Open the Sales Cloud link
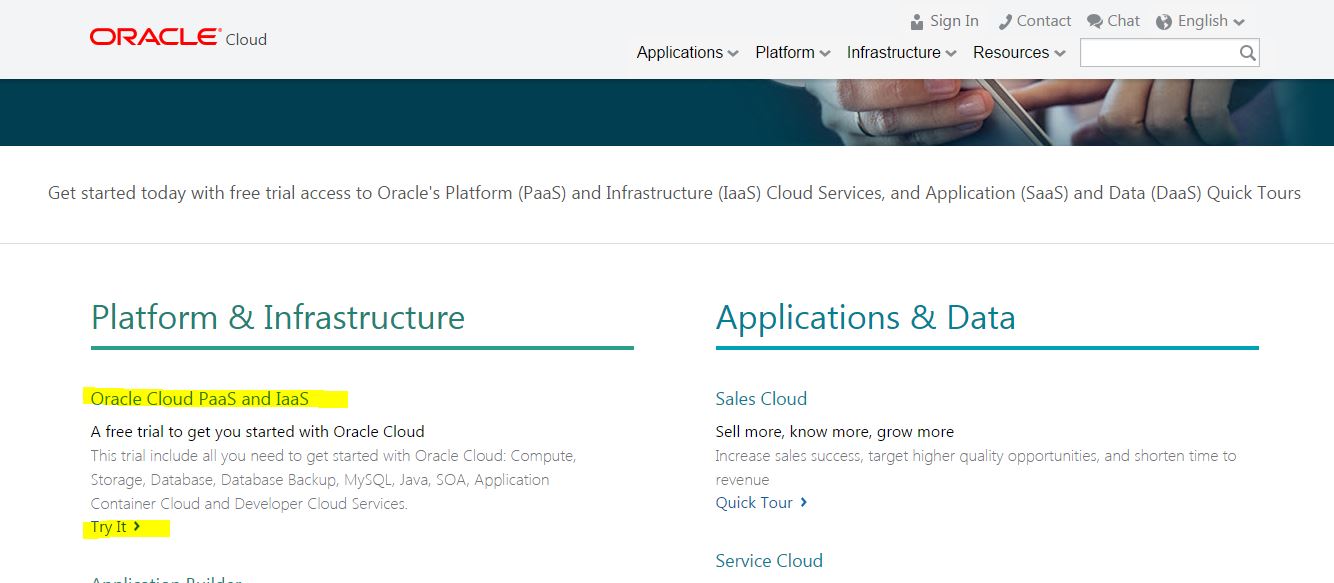The height and width of the screenshot is (583, 1334). click(760, 398)
